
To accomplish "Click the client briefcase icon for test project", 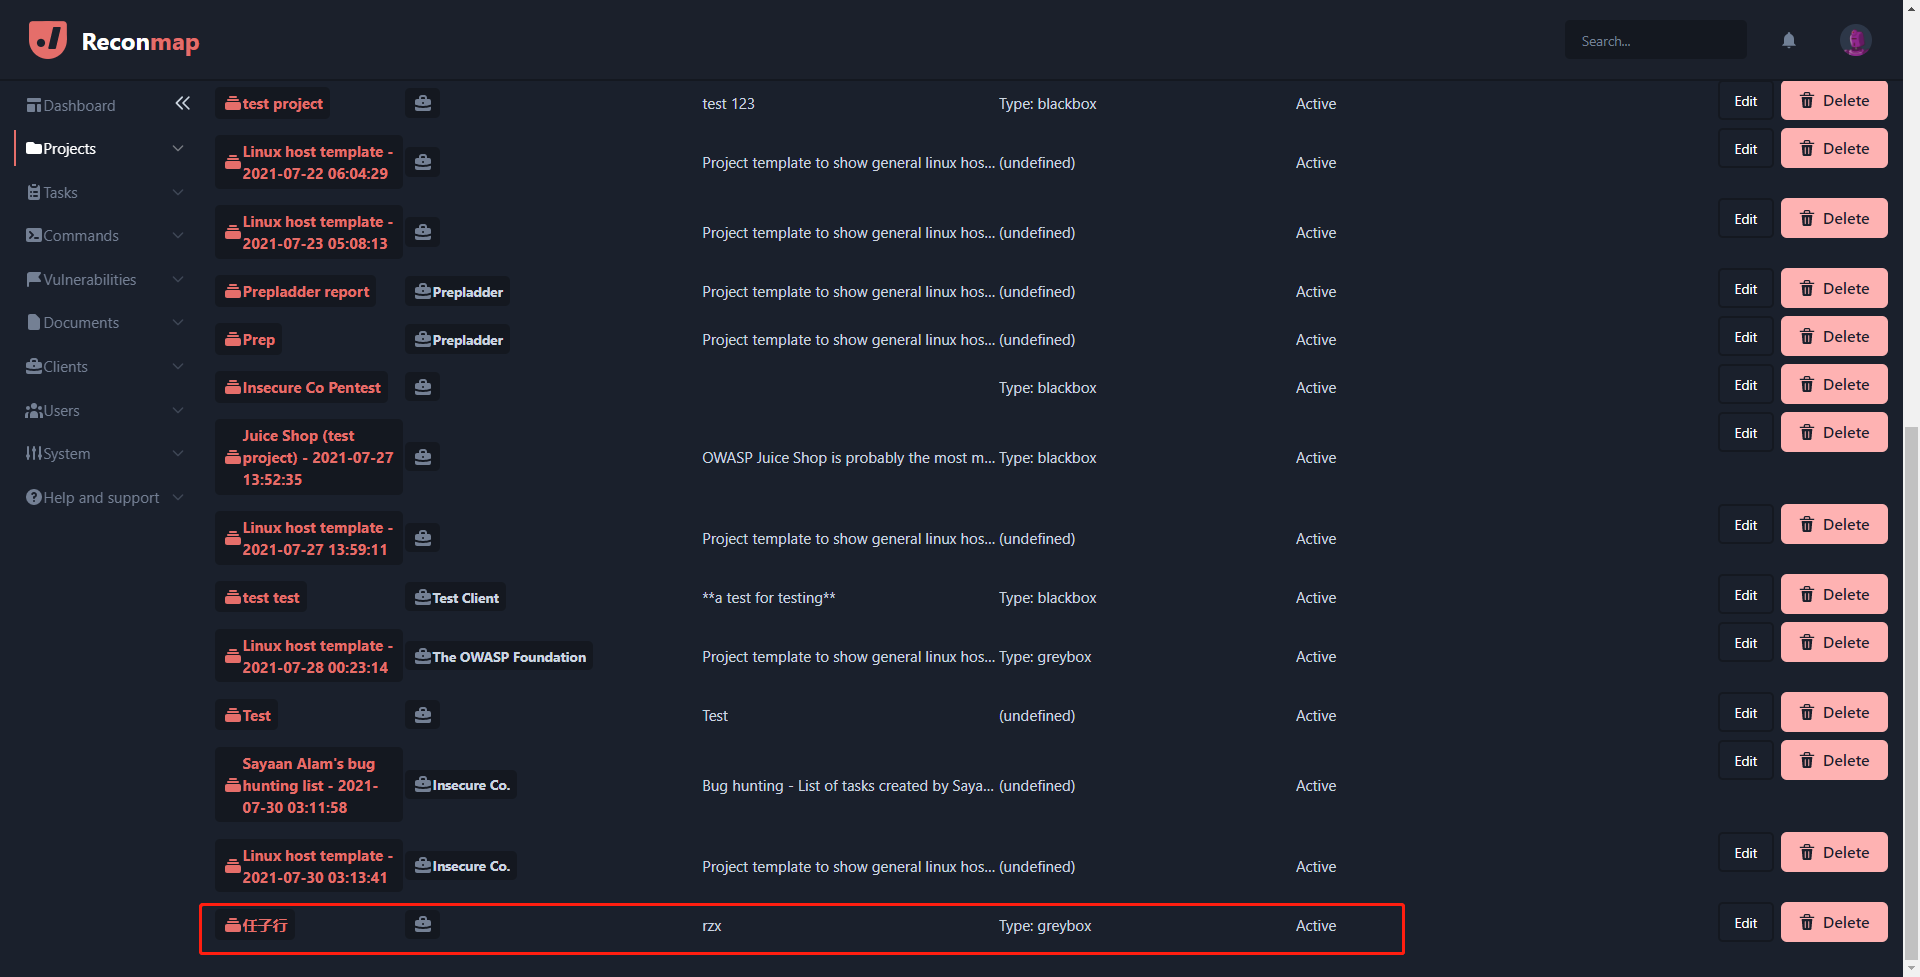I will click(423, 103).
